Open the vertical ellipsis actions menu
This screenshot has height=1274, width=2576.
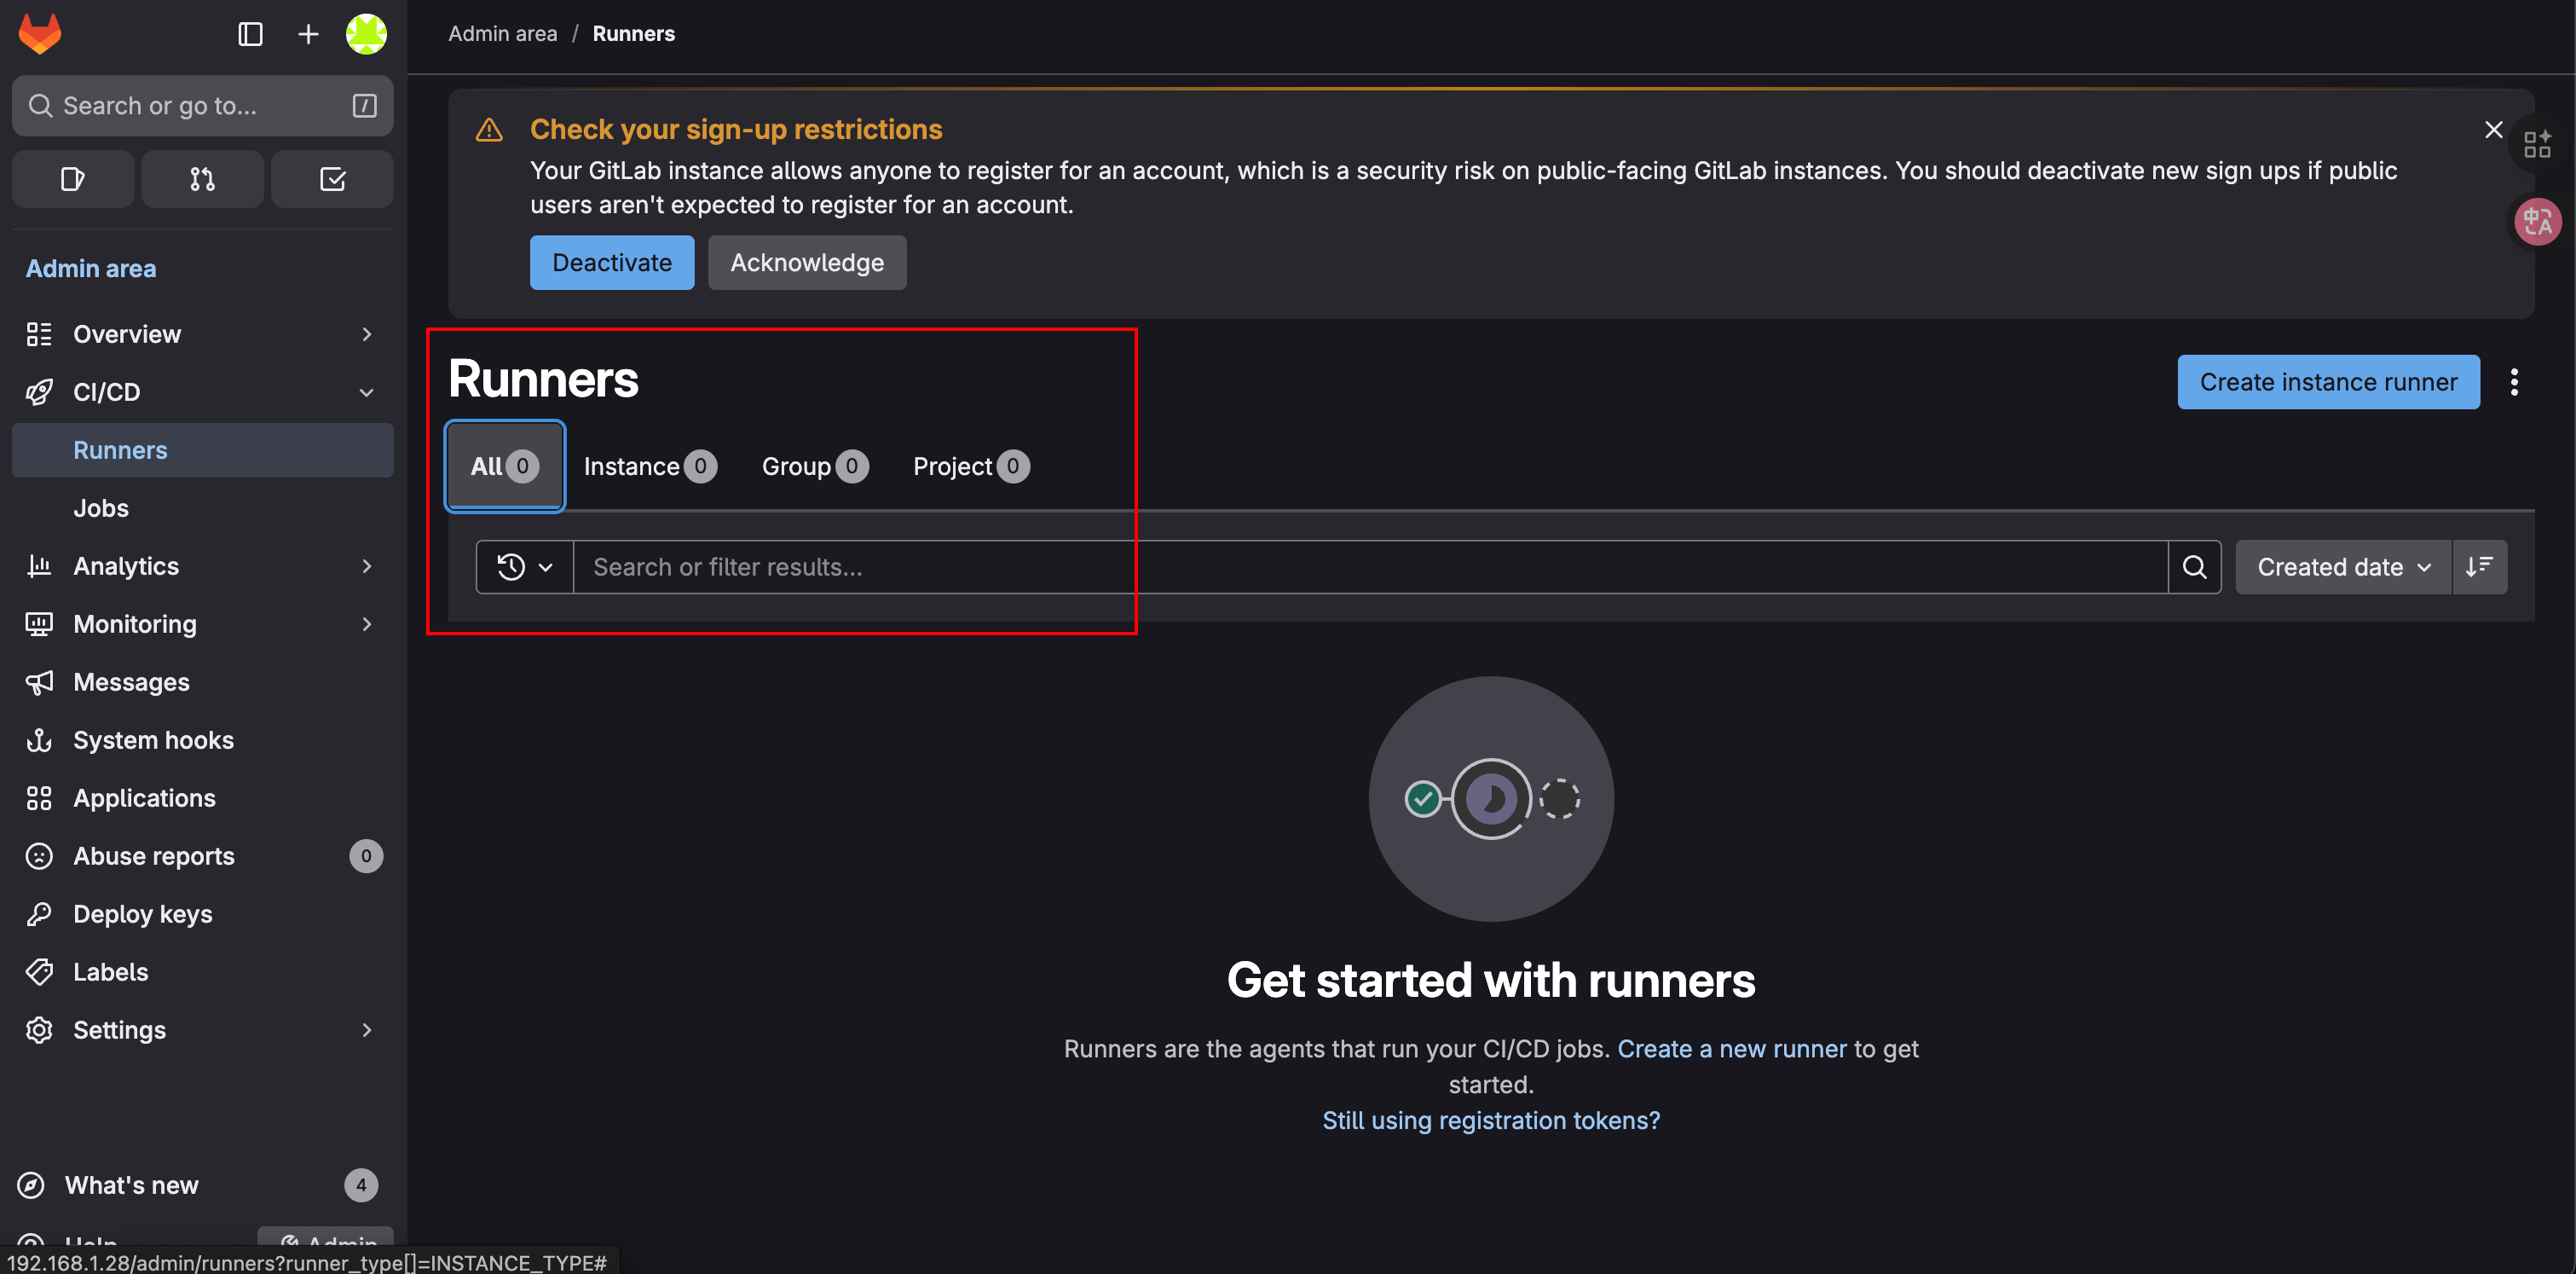pos(2514,382)
